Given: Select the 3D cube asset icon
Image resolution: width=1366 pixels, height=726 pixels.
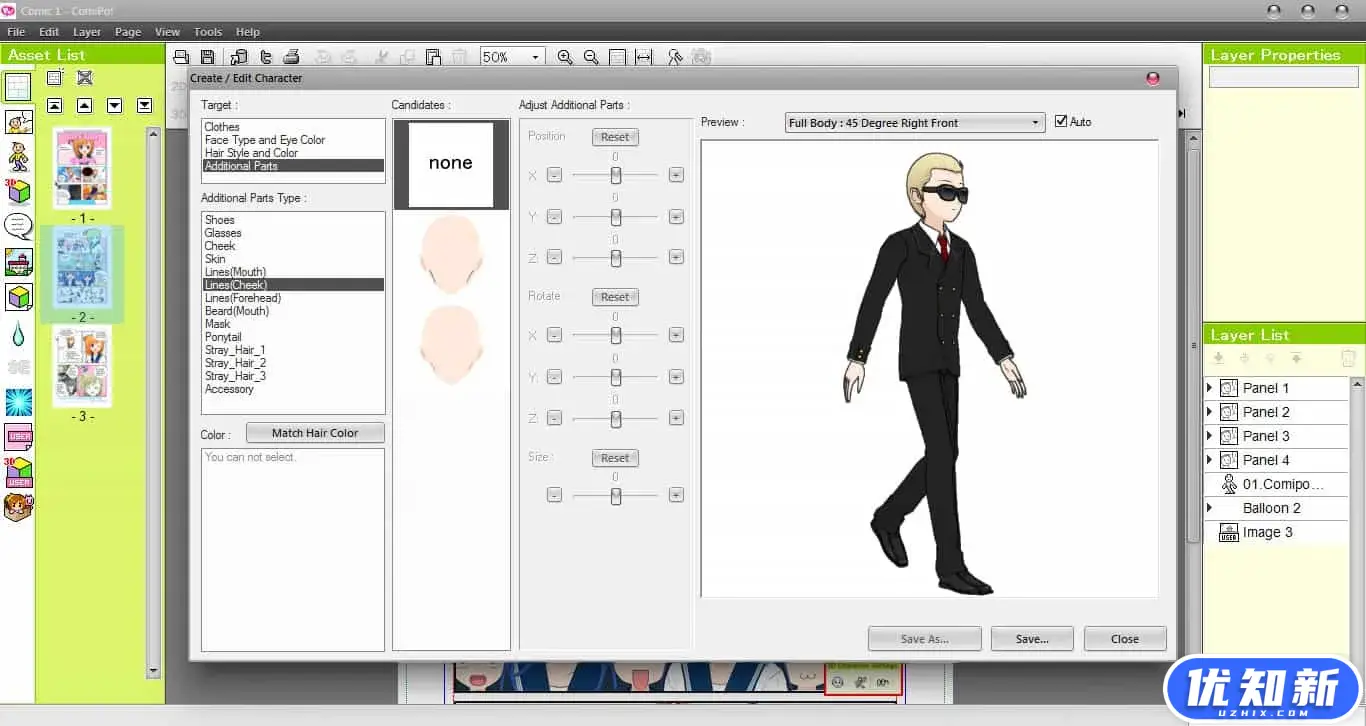Looking at the screenshot, I should click(18, 191).
